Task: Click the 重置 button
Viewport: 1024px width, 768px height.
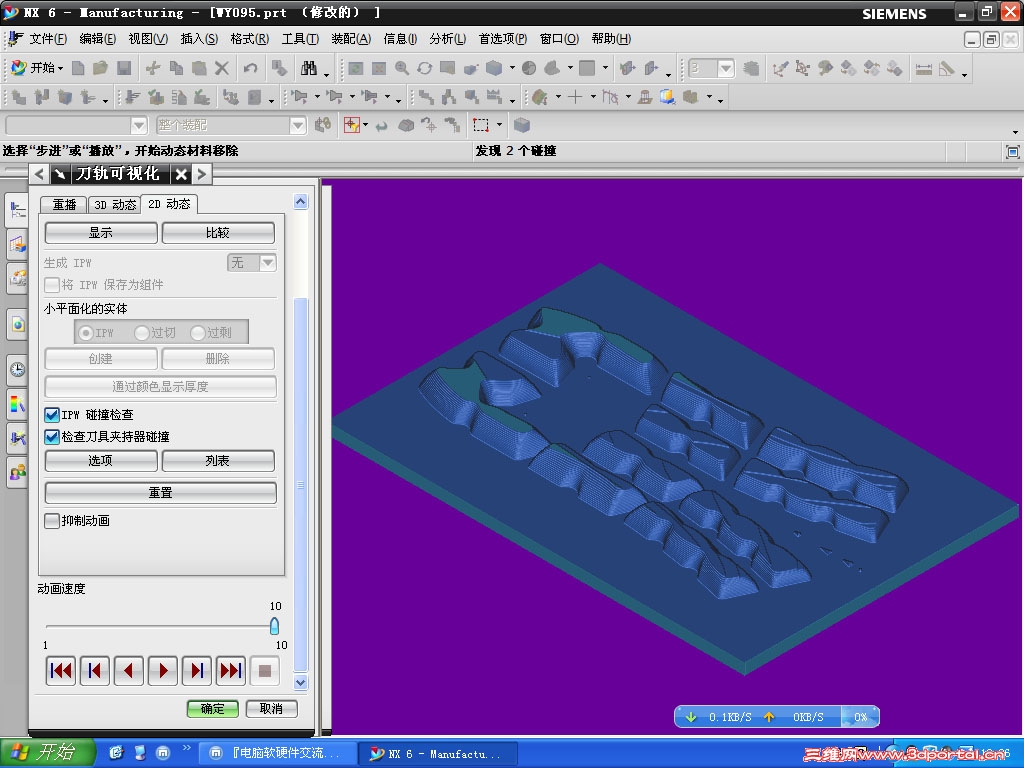Action: pyautogui.click(x=161, y=492)
